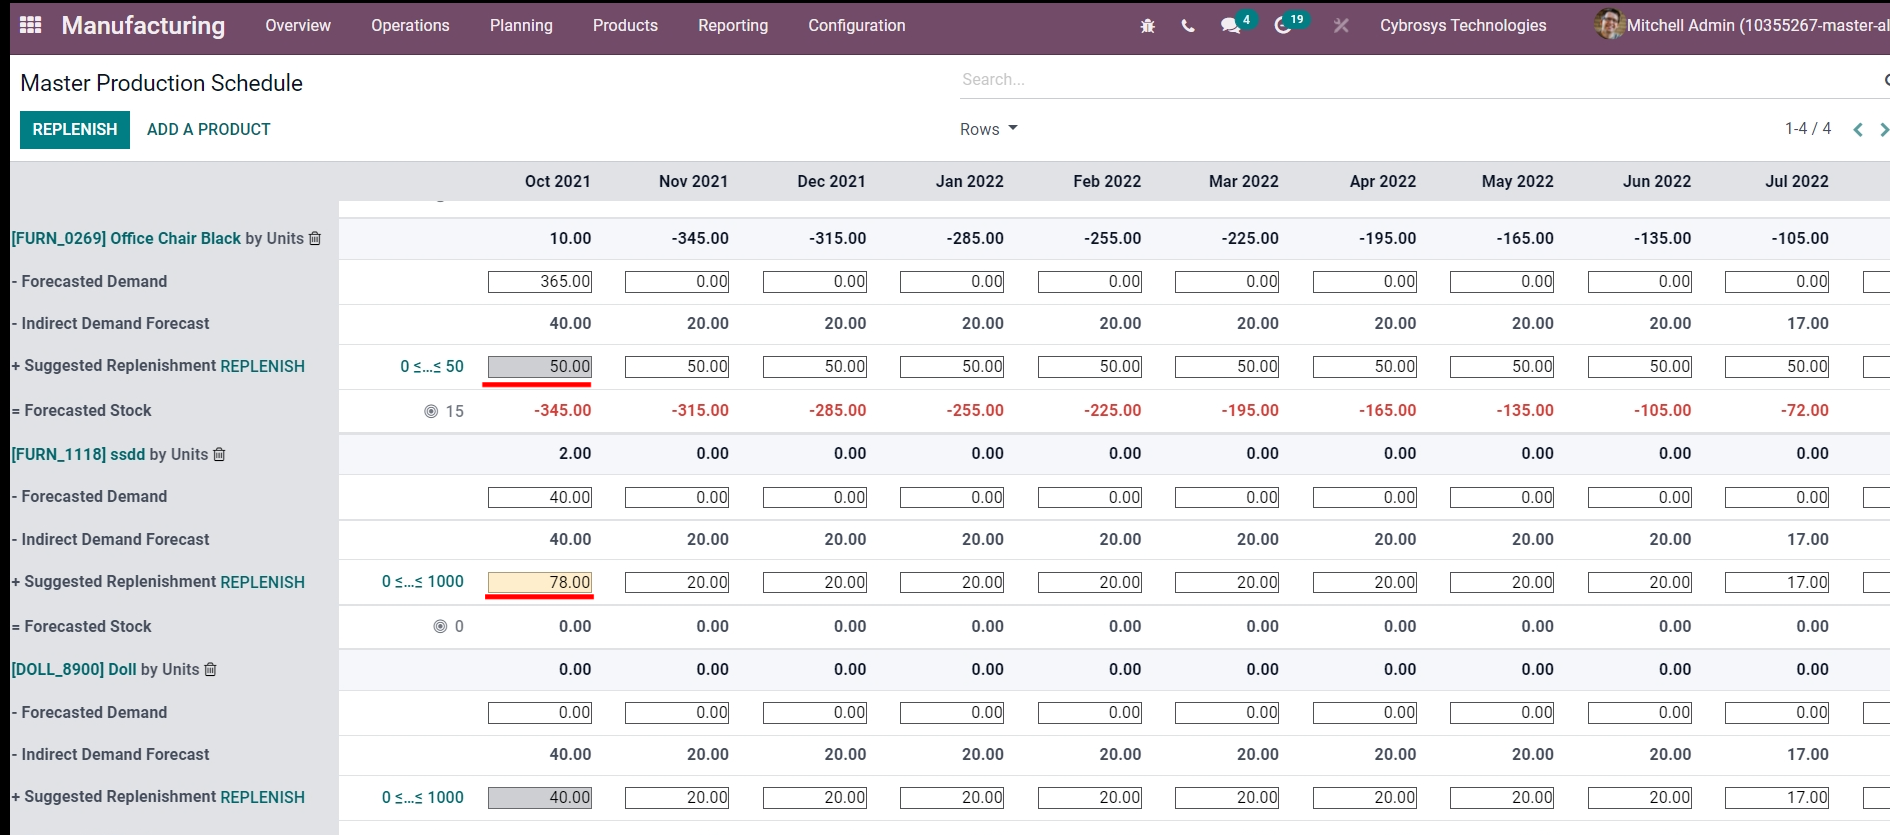Edit Oct 2021 forecasted demand 365.00 field
The image size is (1890, 835).
pyautogui.click(x=540, y=282)
